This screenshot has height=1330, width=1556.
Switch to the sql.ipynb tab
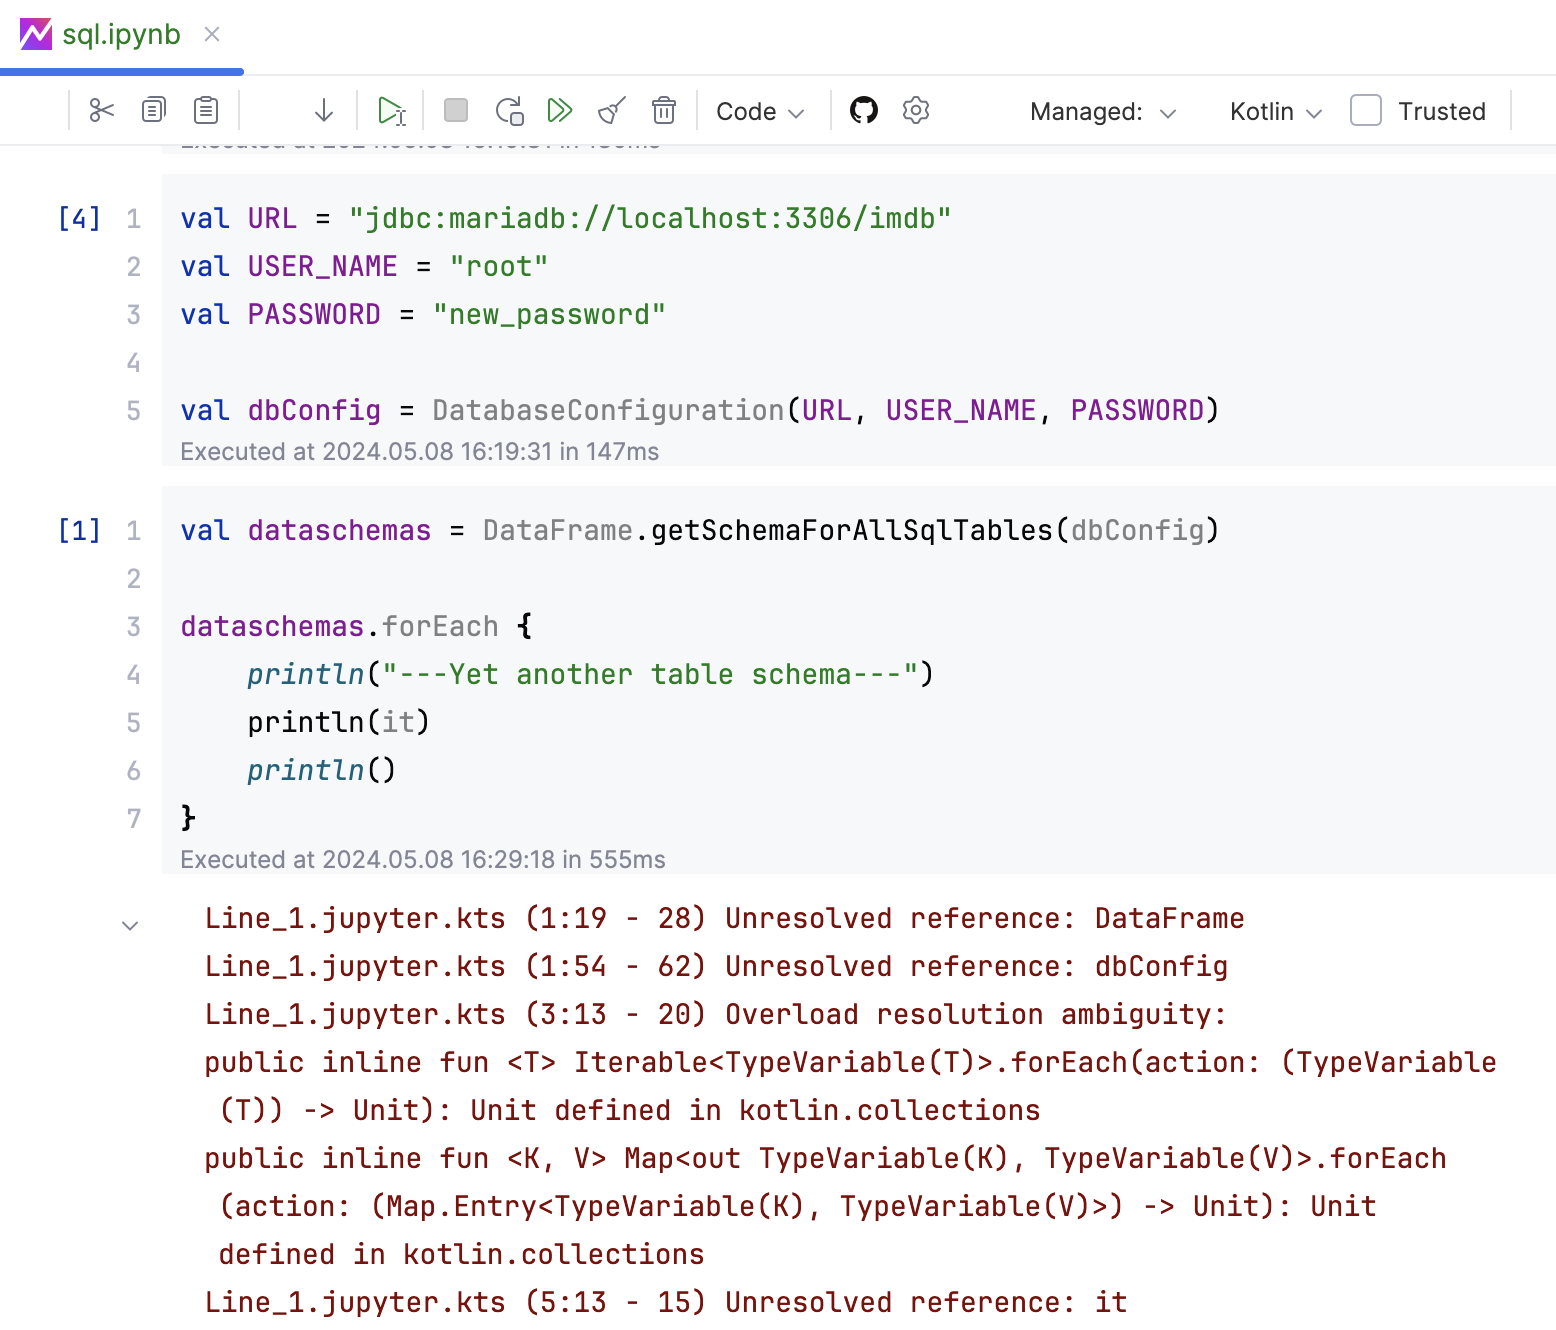[x=120, y=33]
